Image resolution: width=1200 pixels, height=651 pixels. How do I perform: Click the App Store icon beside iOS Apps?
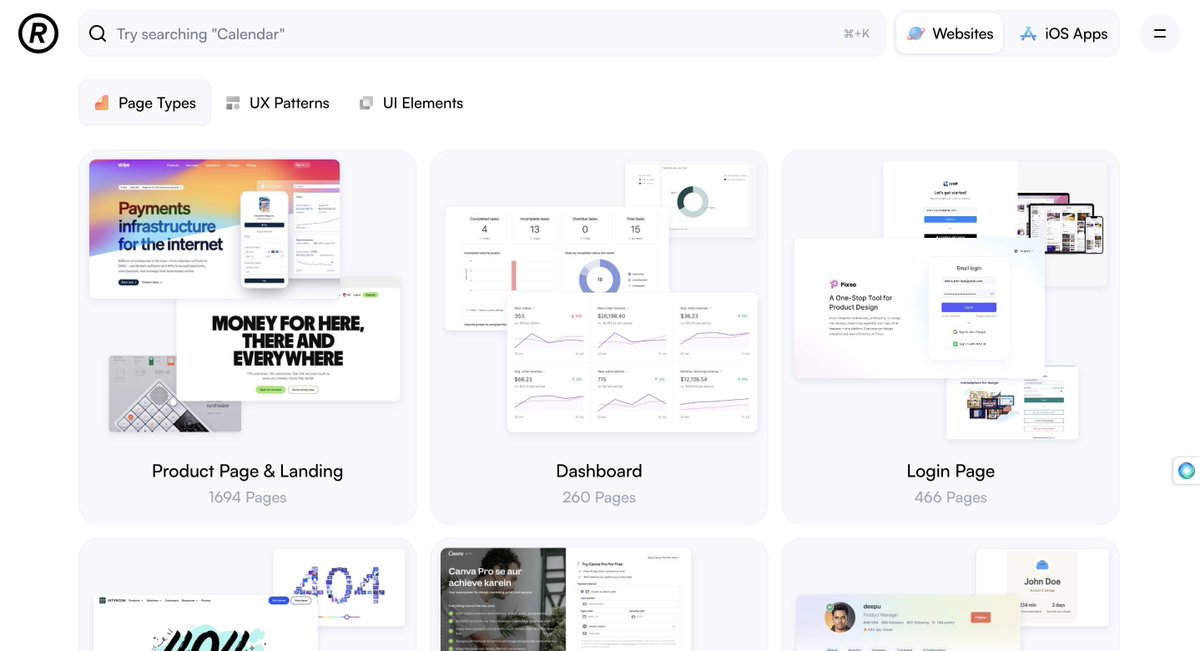(x=1028, y=34)
